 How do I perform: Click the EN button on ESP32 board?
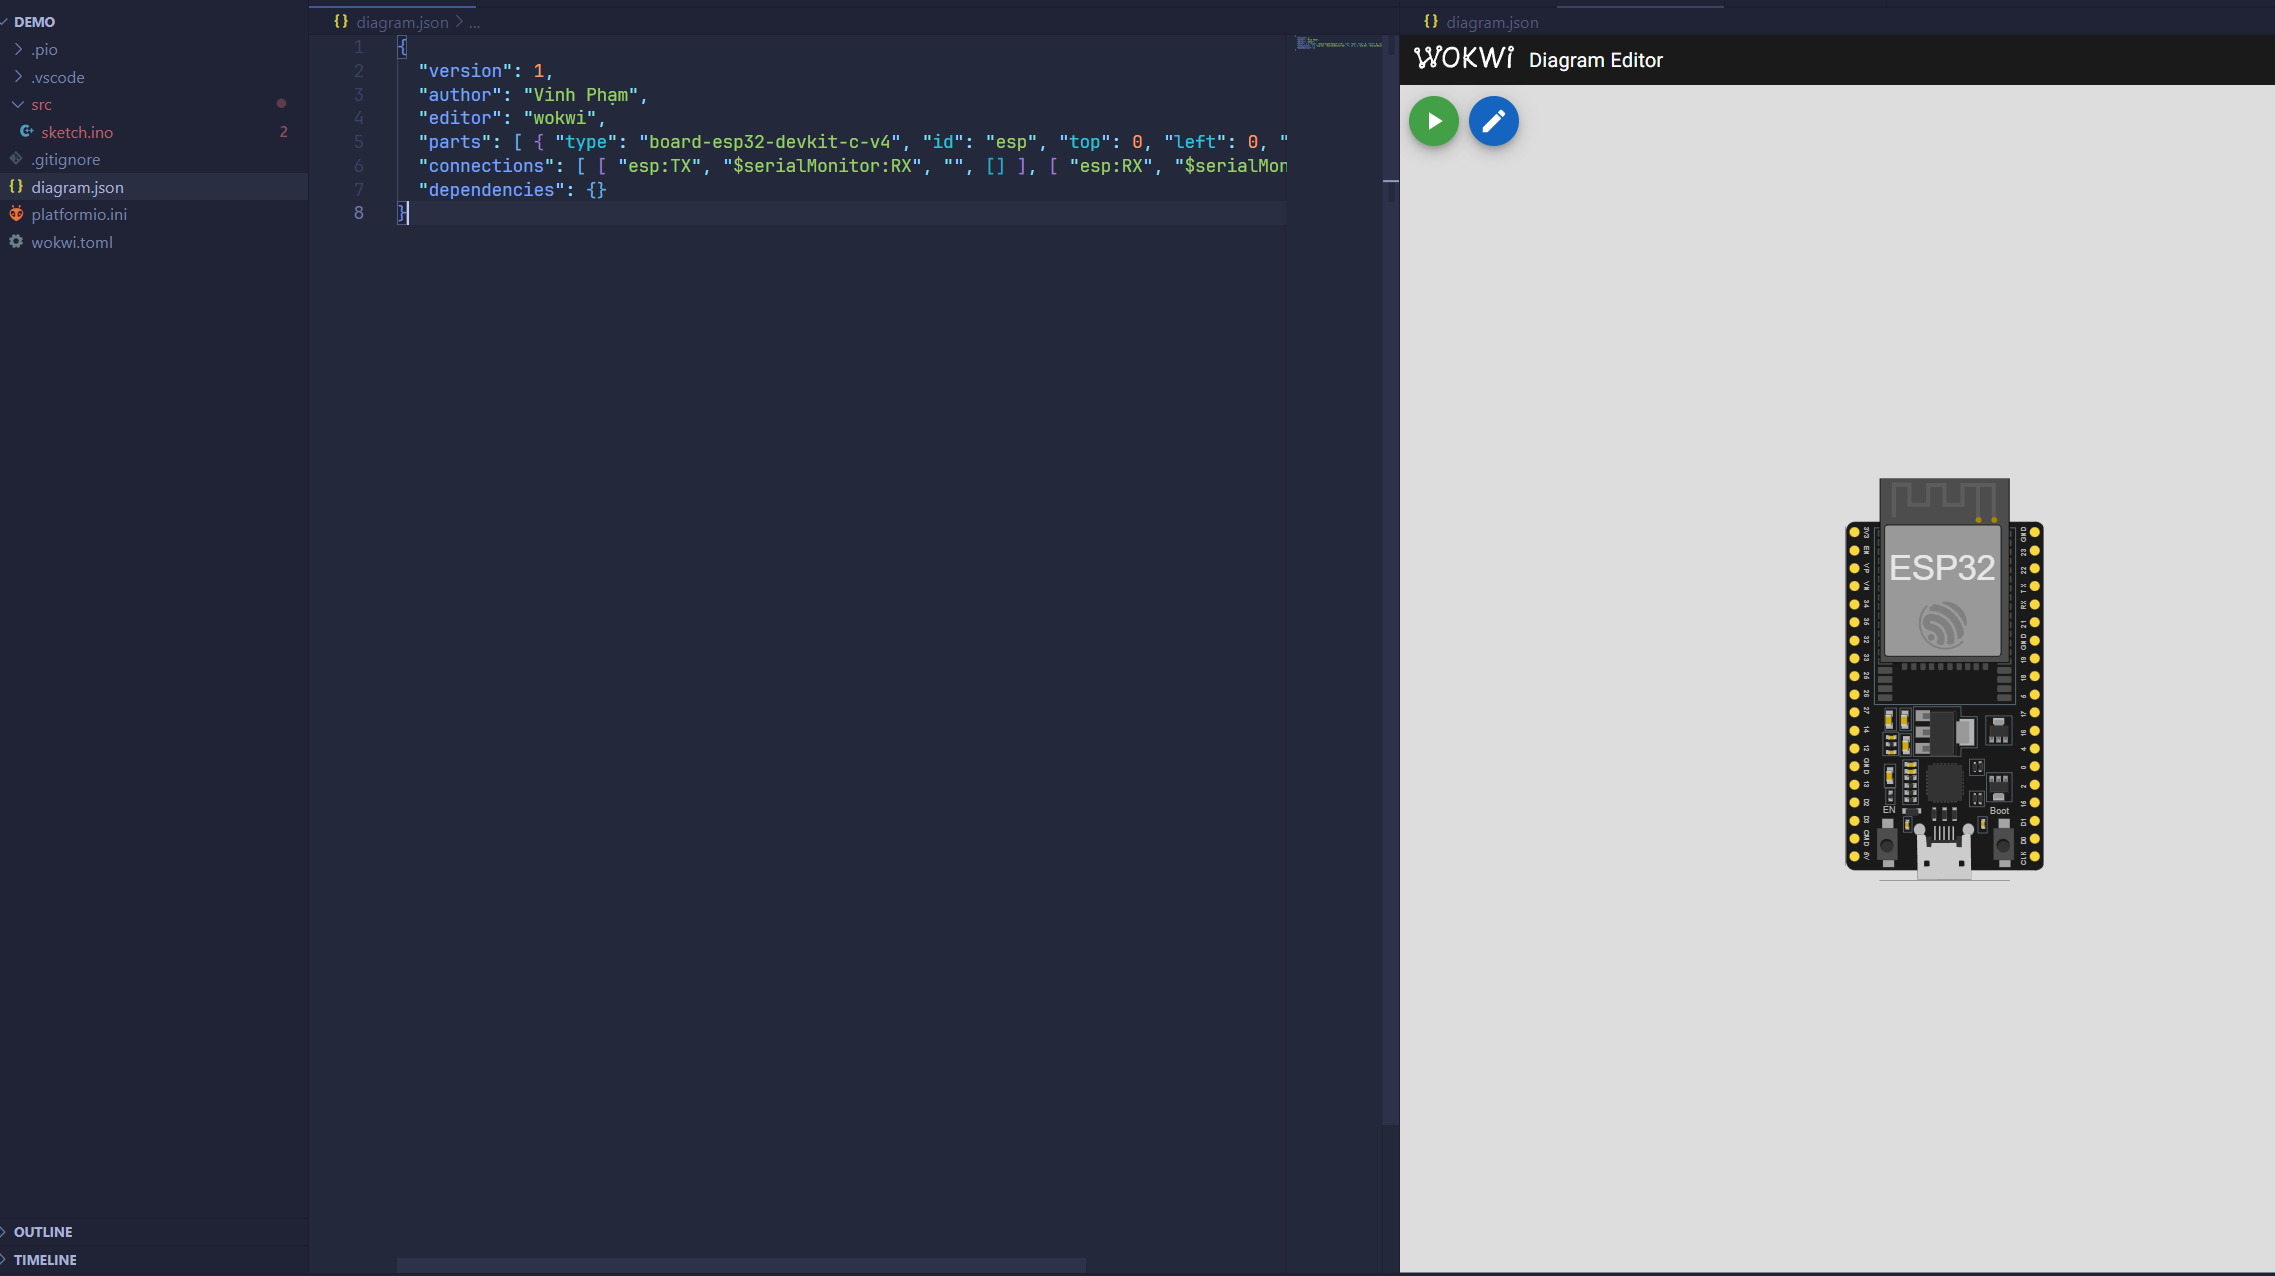point(1887,845)
